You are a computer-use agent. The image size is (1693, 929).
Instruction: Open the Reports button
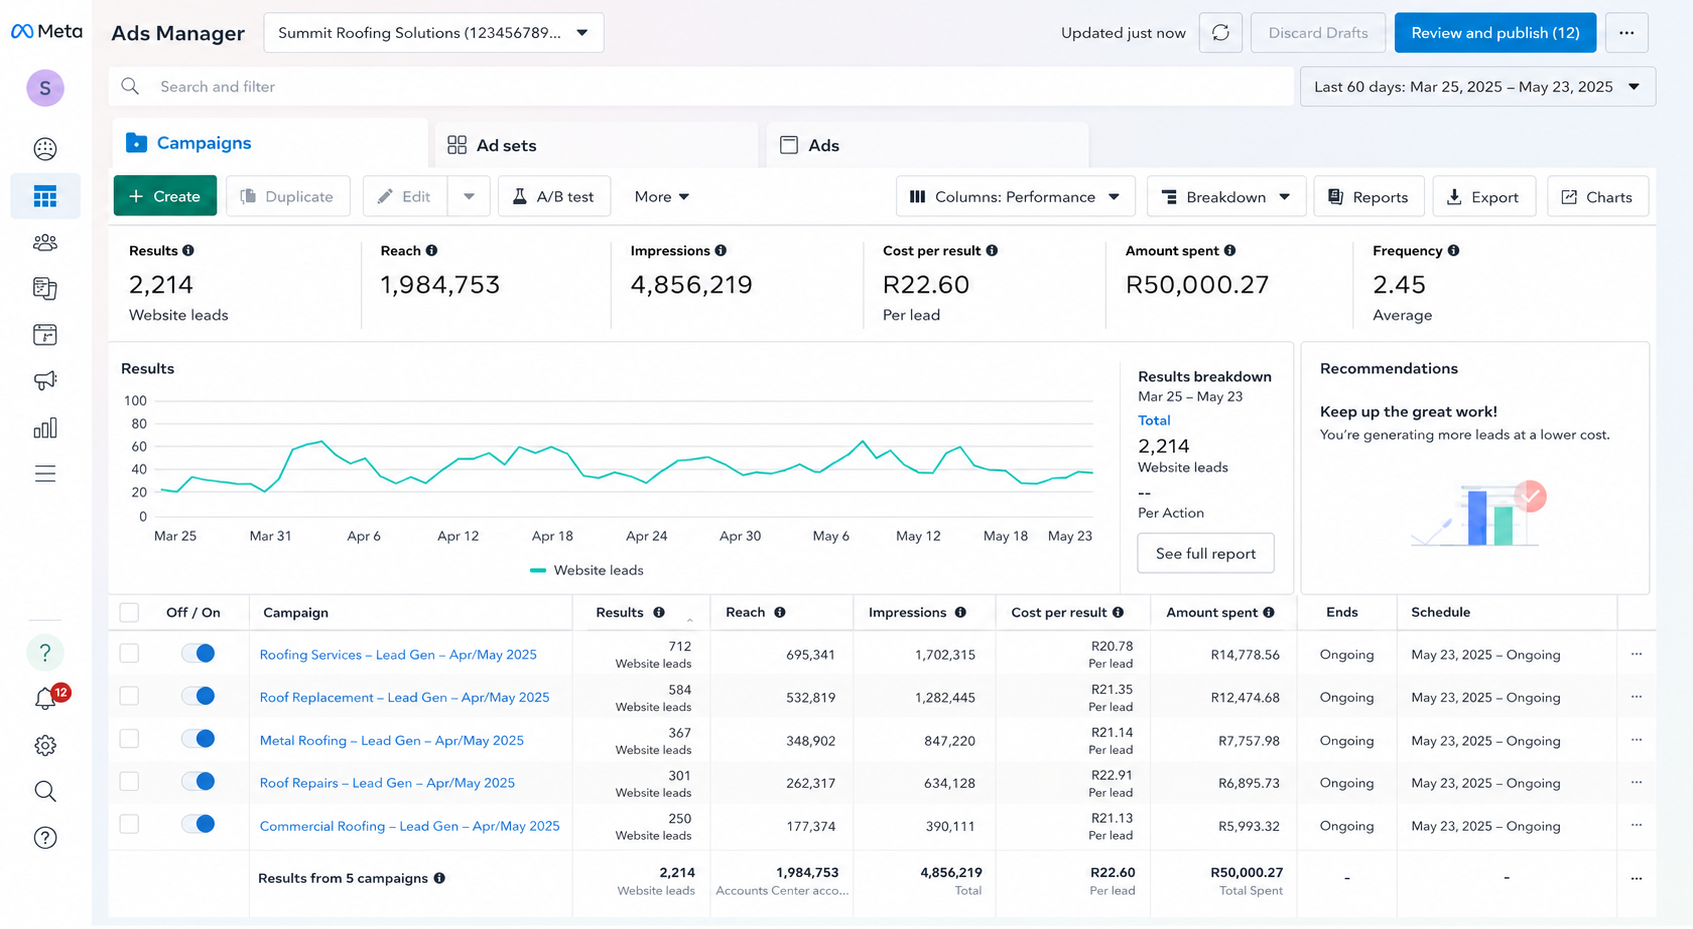point(1368,197)
